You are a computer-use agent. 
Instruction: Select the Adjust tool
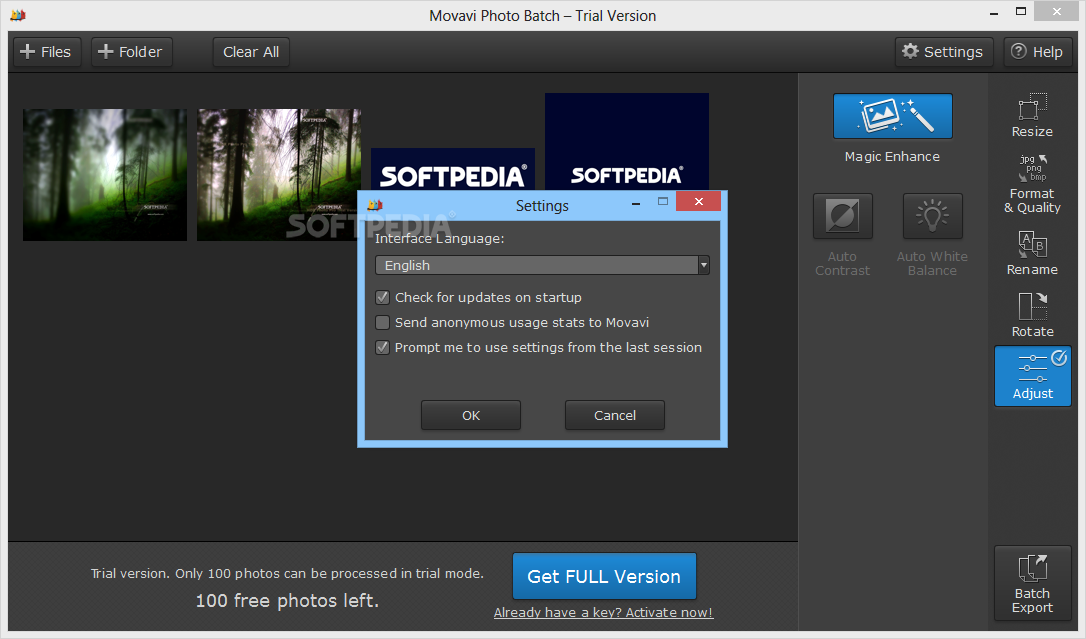(x=1033, y=376)
